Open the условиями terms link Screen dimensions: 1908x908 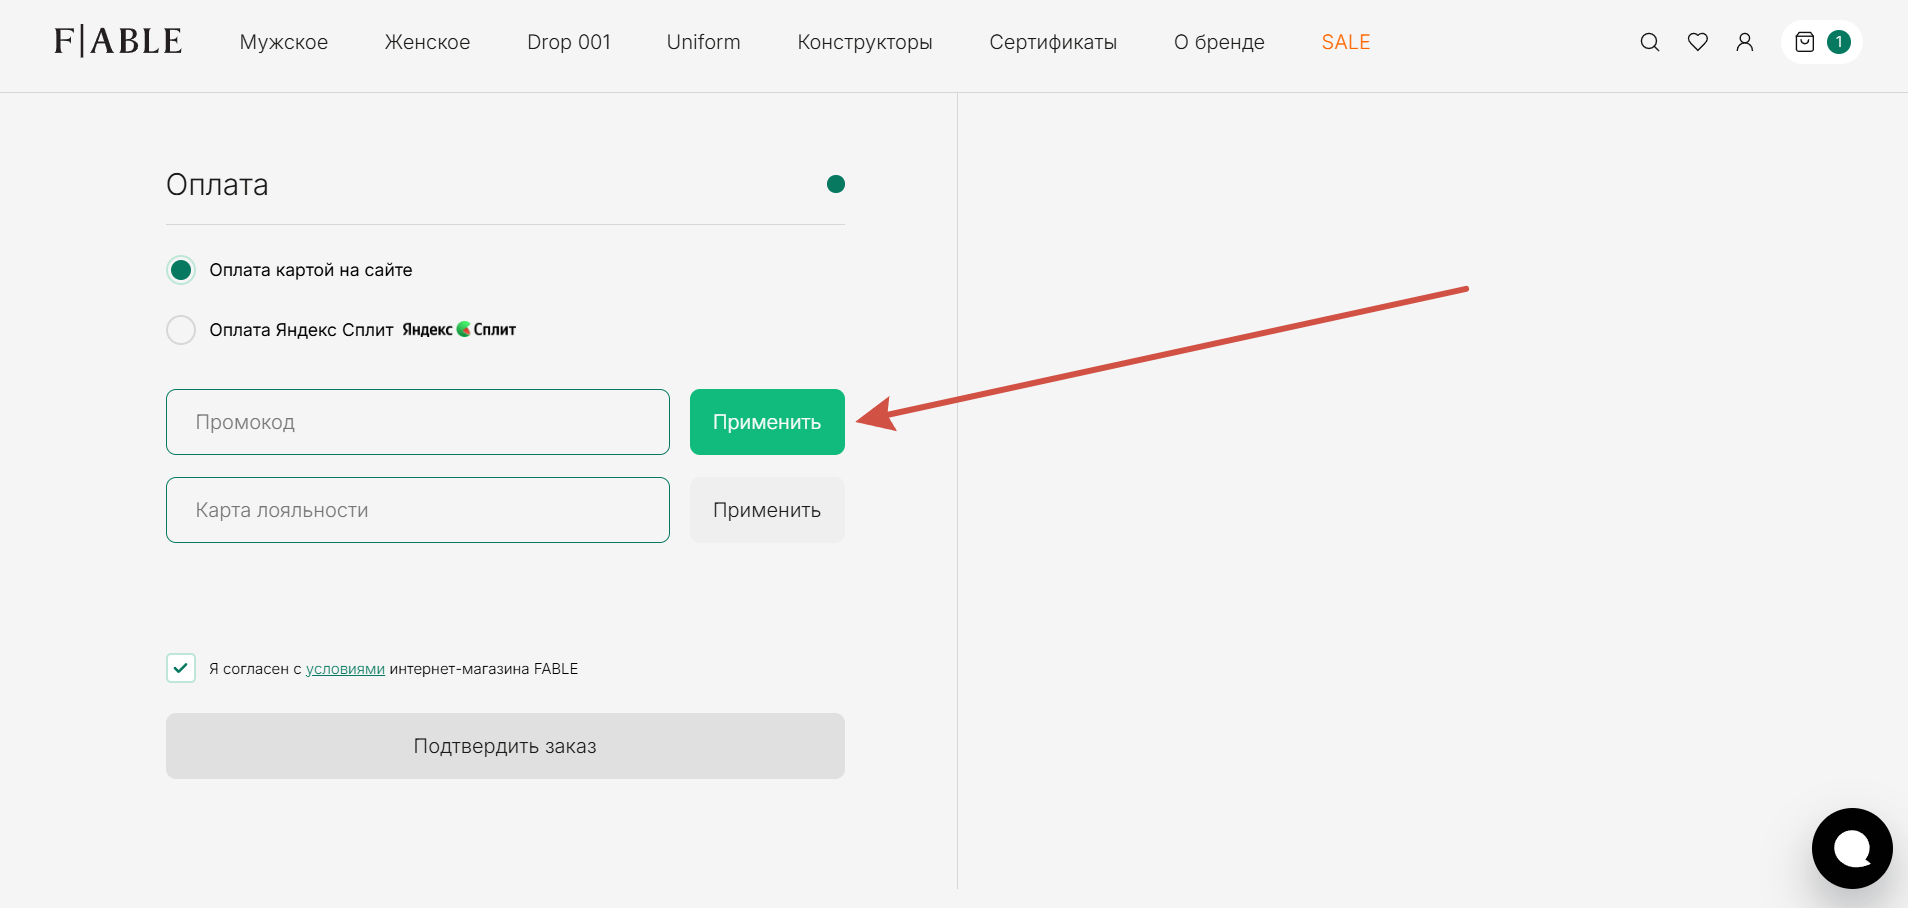pyautogui.click(x=345, y=669)
